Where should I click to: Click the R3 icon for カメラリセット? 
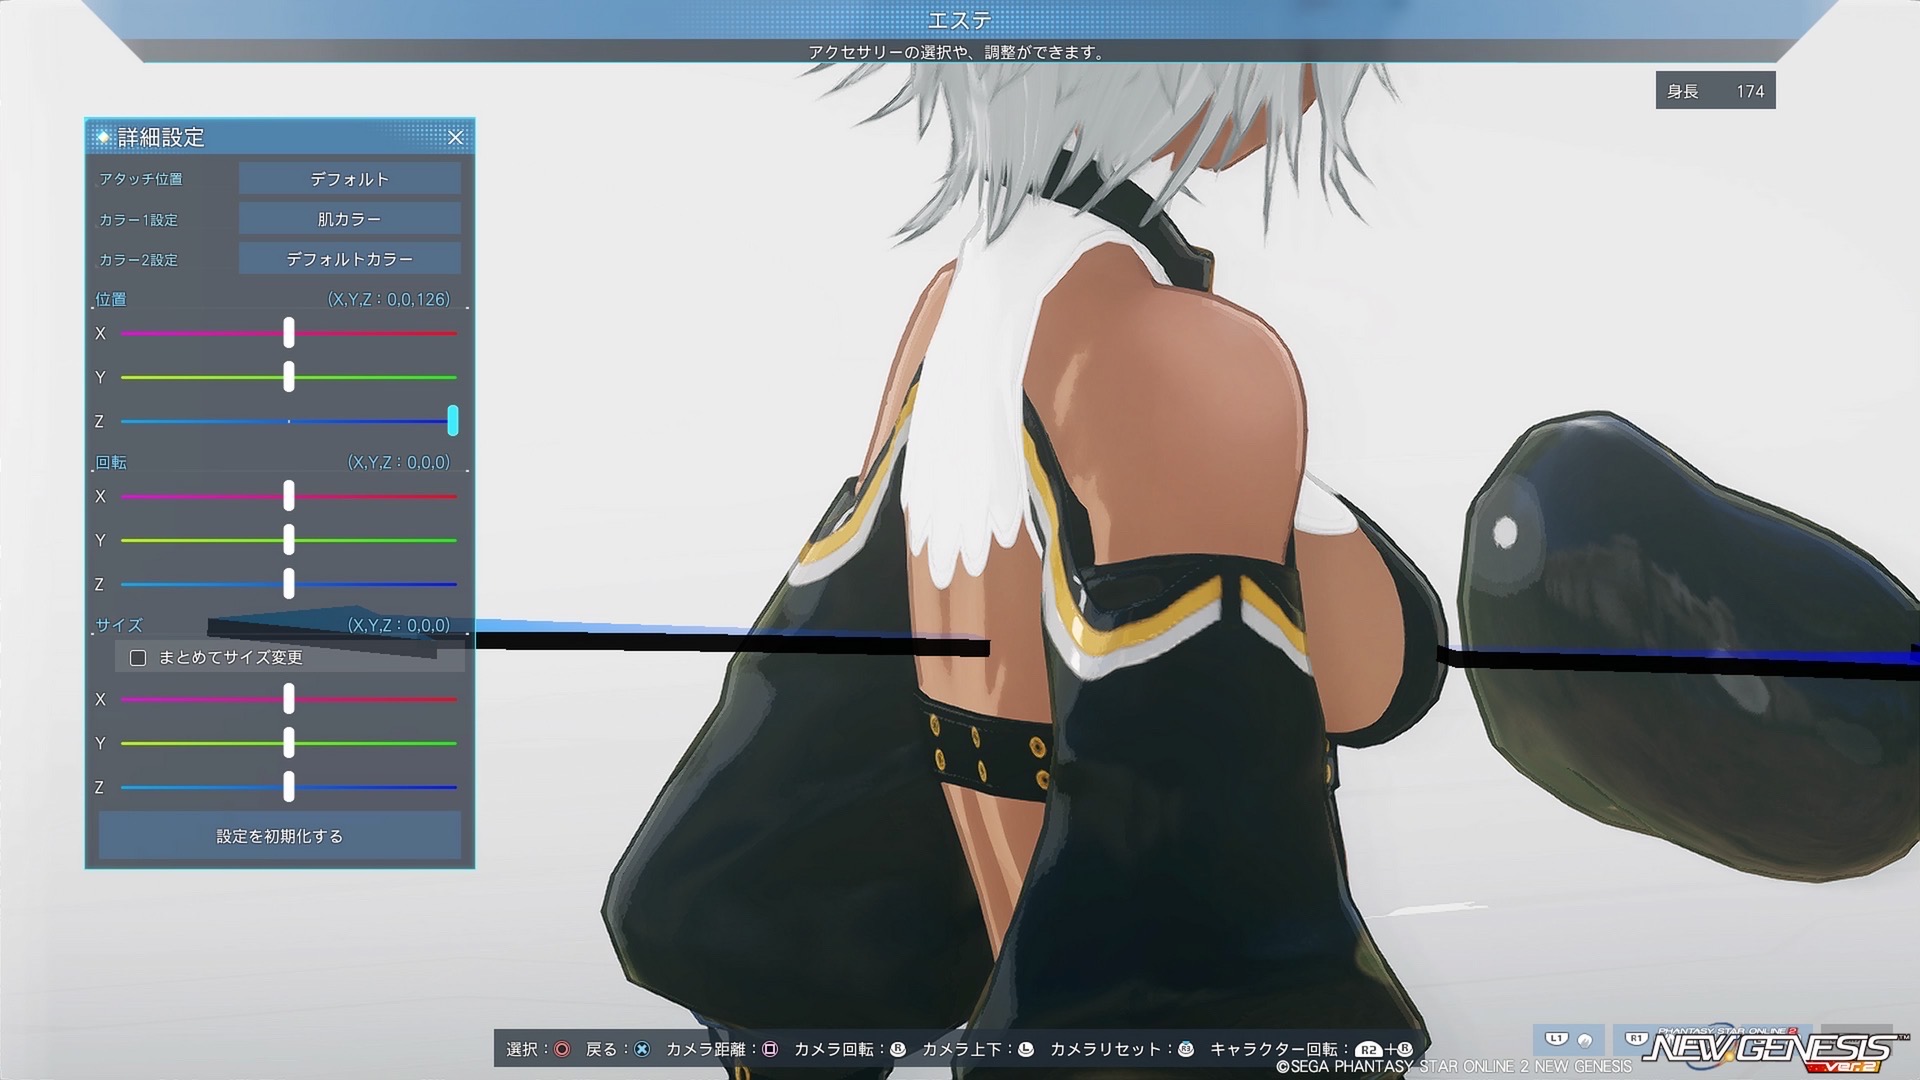point(1186,1049)
